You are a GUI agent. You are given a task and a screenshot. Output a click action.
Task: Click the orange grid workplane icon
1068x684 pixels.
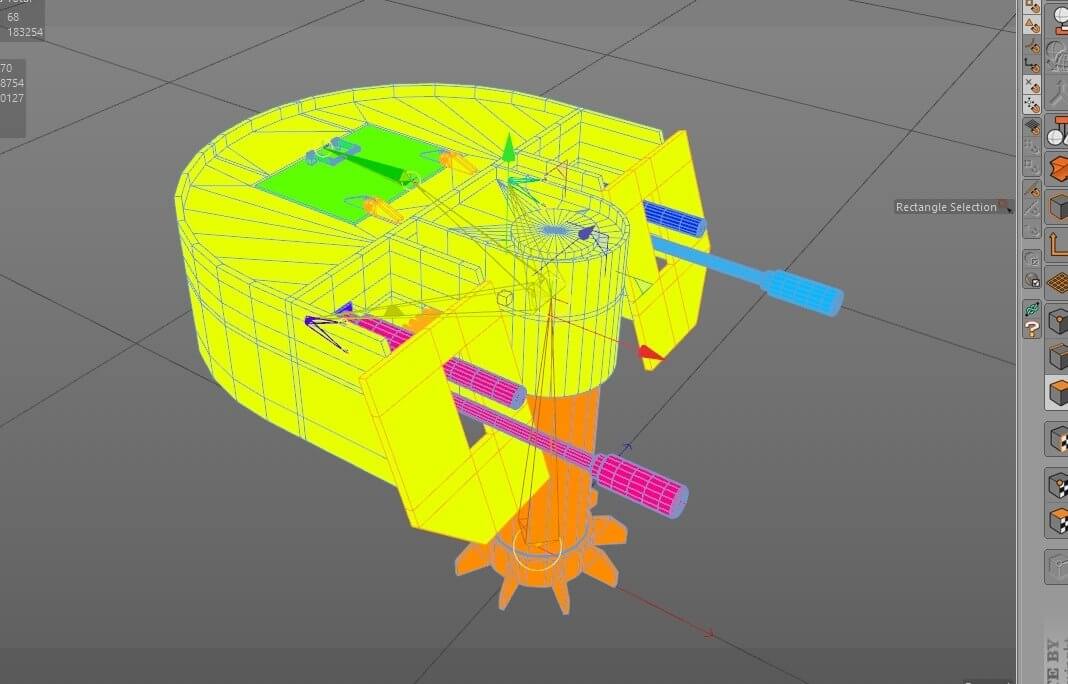[x=1057, y=283]
